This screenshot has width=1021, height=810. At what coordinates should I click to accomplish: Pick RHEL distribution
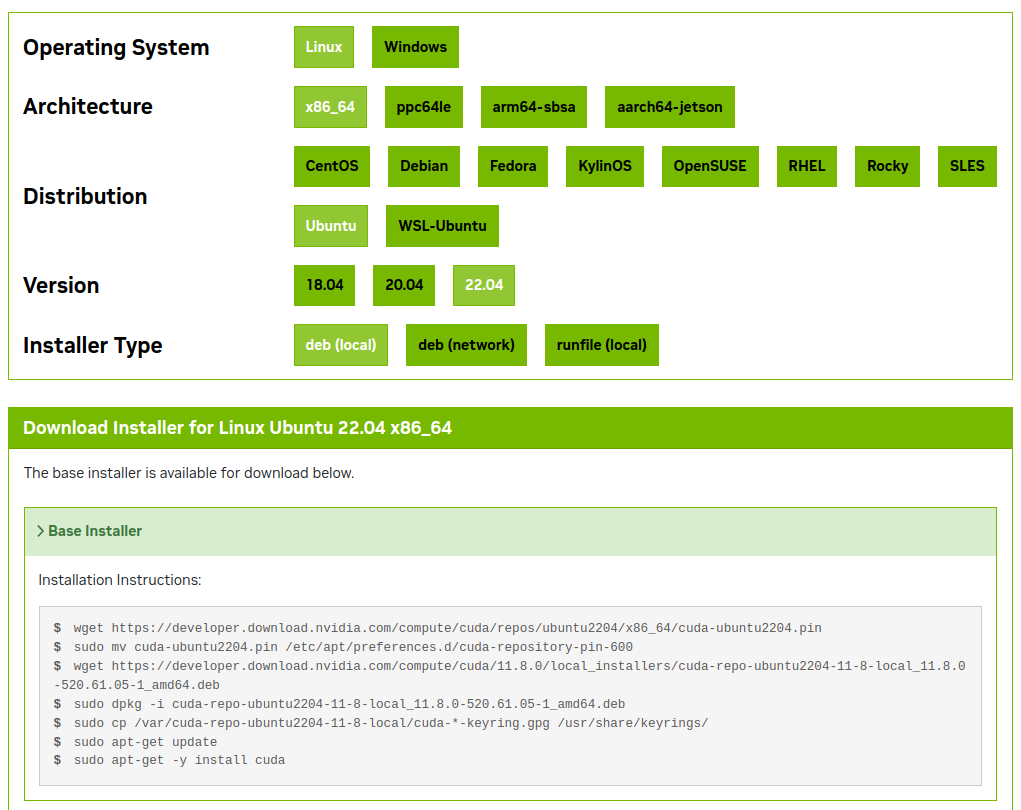click(806, 166)
